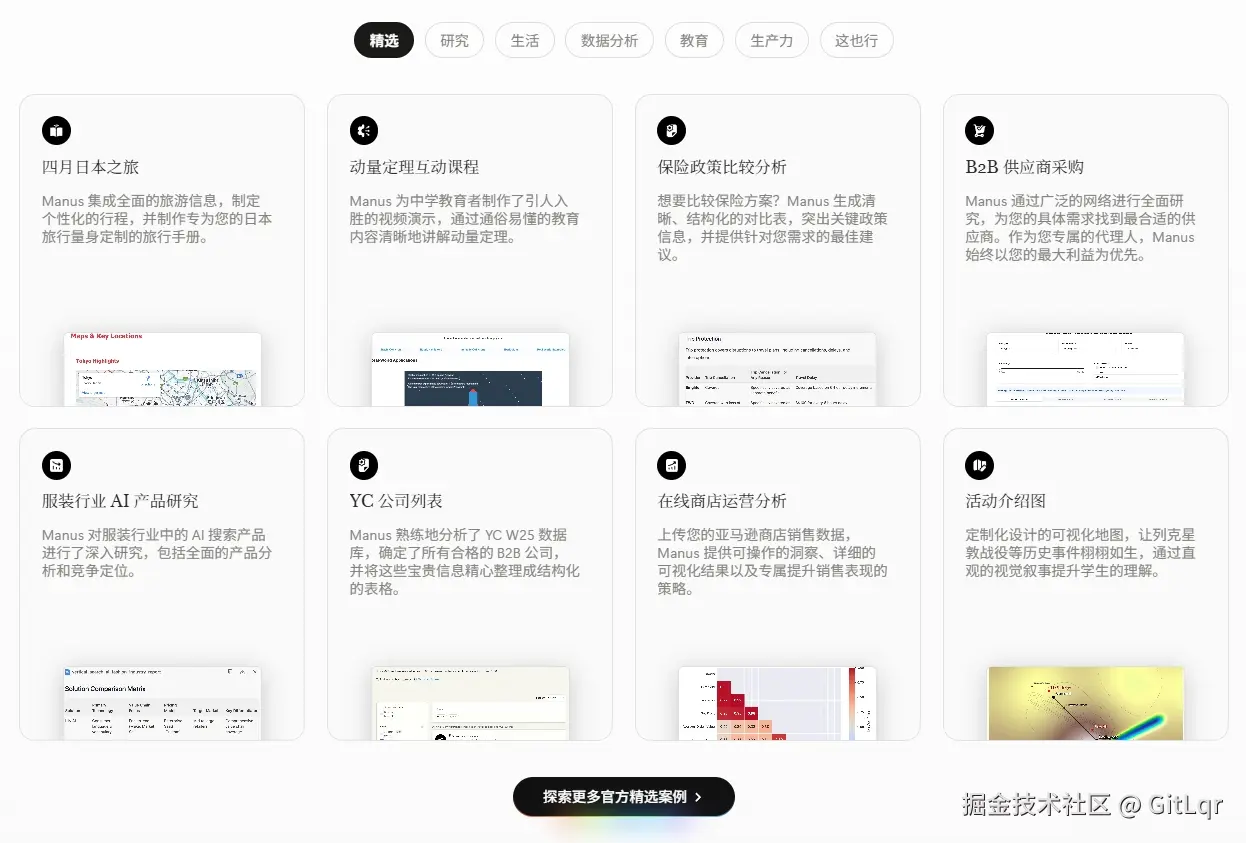Open the 动量定理互动课程 title
This screenshot has height=843, width=1246.
415,167
